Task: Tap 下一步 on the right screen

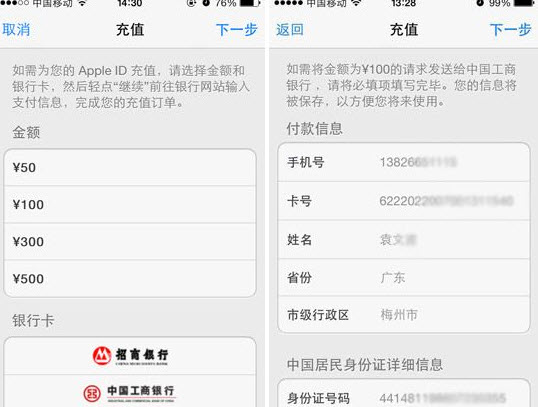Action: (511, 30)
